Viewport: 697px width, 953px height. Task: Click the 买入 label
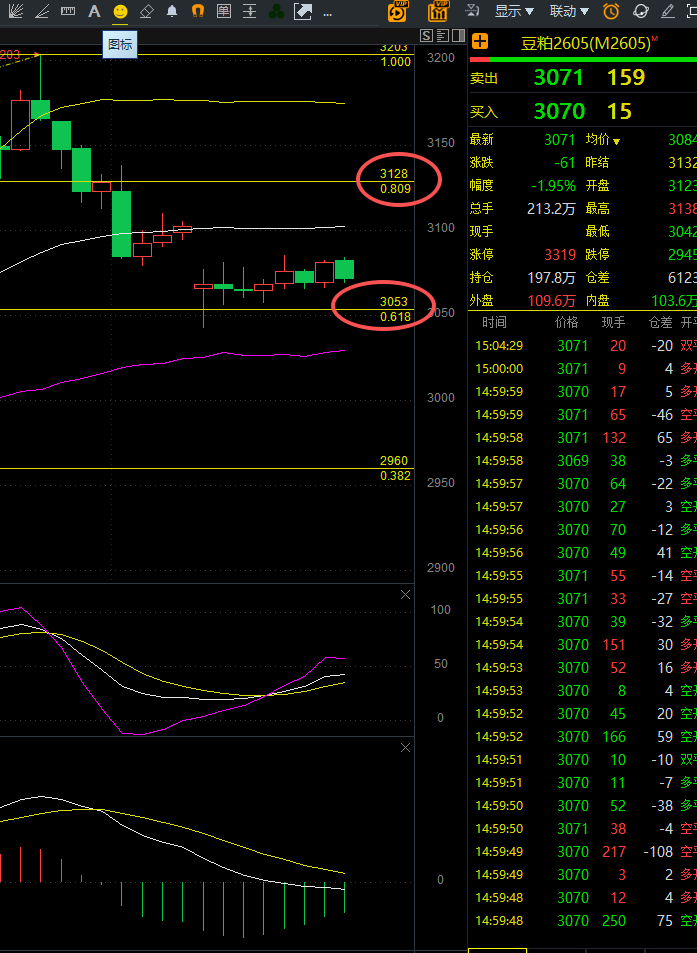[x=484, y=112]
